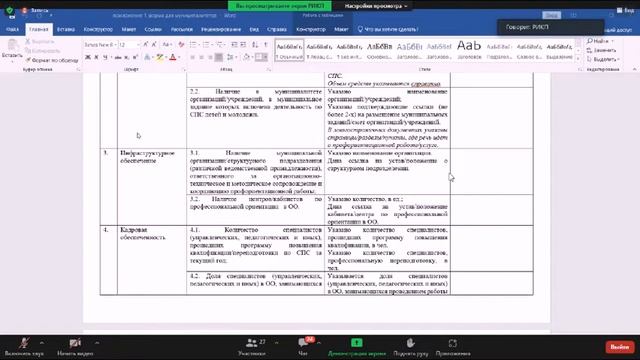Click the Increase Font Size icon
Image resolution: width=640 pixels, height=360 pixels.
(146, 44)
